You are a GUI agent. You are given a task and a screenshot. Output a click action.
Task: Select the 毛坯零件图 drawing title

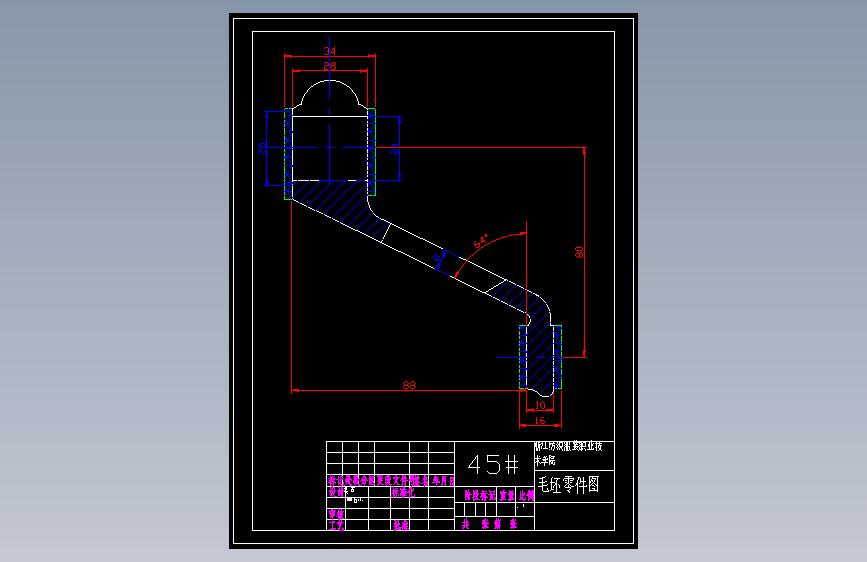tap(568, 485)
